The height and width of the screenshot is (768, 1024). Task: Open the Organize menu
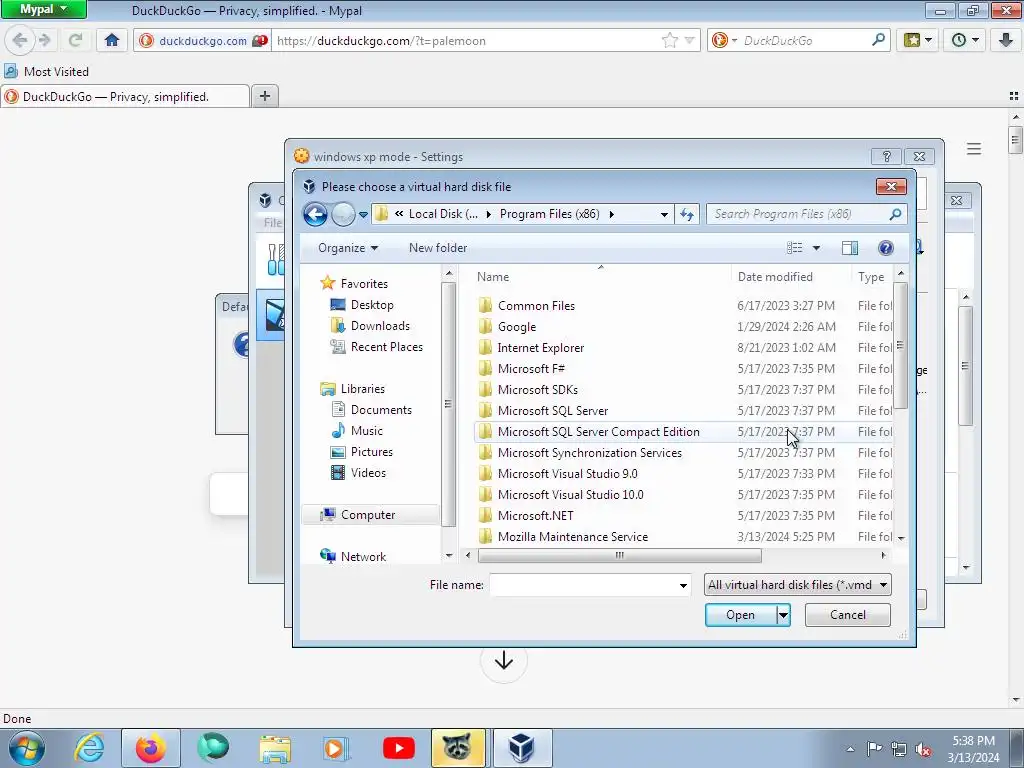[347, 248]
